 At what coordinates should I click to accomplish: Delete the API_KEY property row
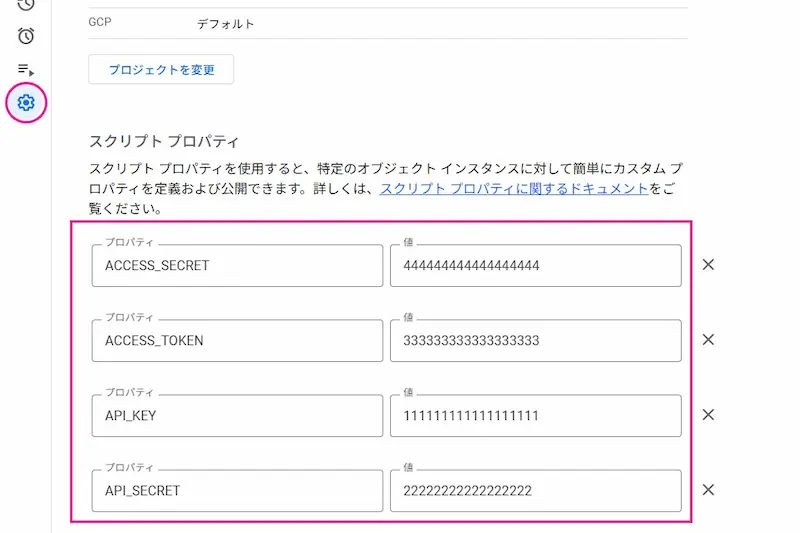pos(708,415)
